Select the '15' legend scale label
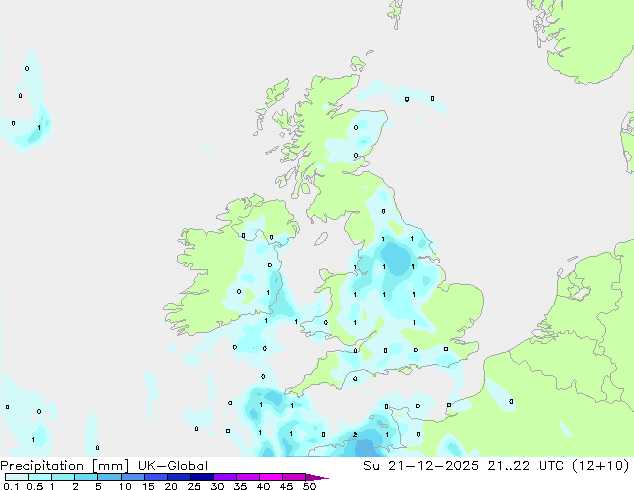Viewport: 634px width, 490px height. (148, 486)
